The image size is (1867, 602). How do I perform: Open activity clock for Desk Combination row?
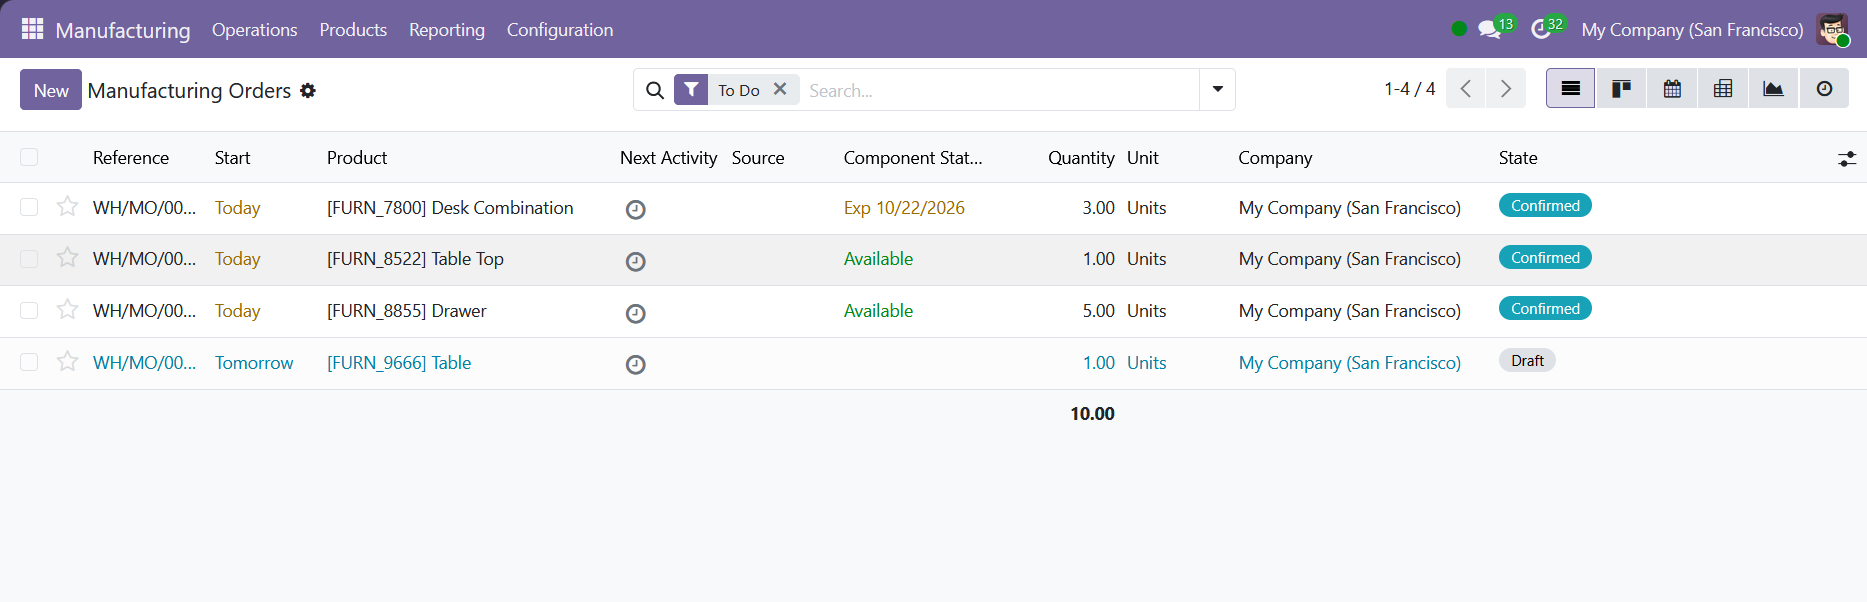[635, 209]
